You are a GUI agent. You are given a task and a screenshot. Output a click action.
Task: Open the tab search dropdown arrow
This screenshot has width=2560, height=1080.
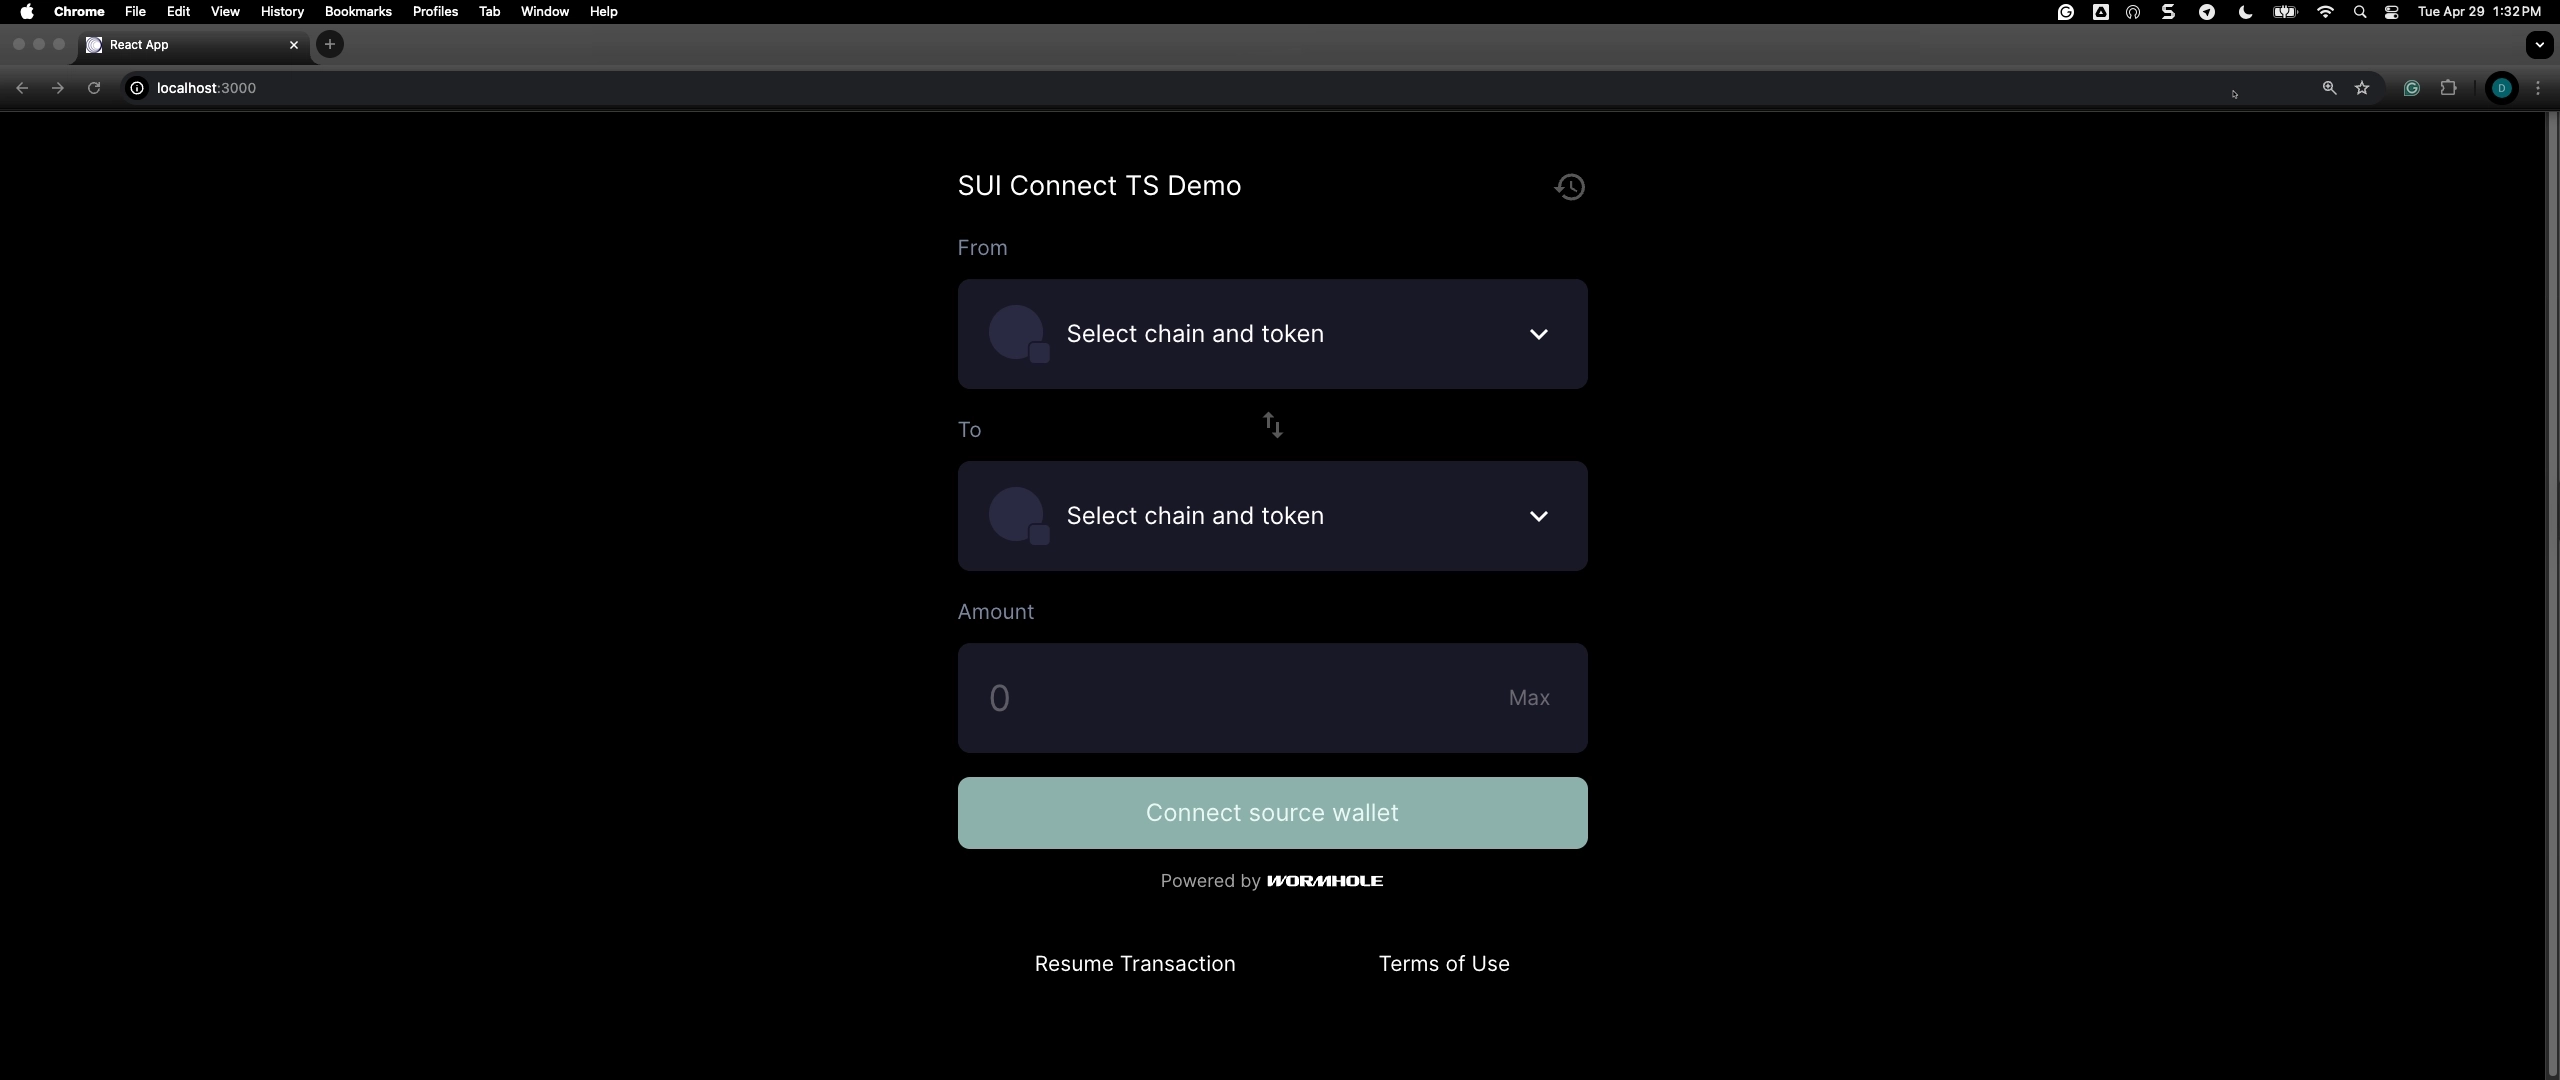click(2539, 45)
